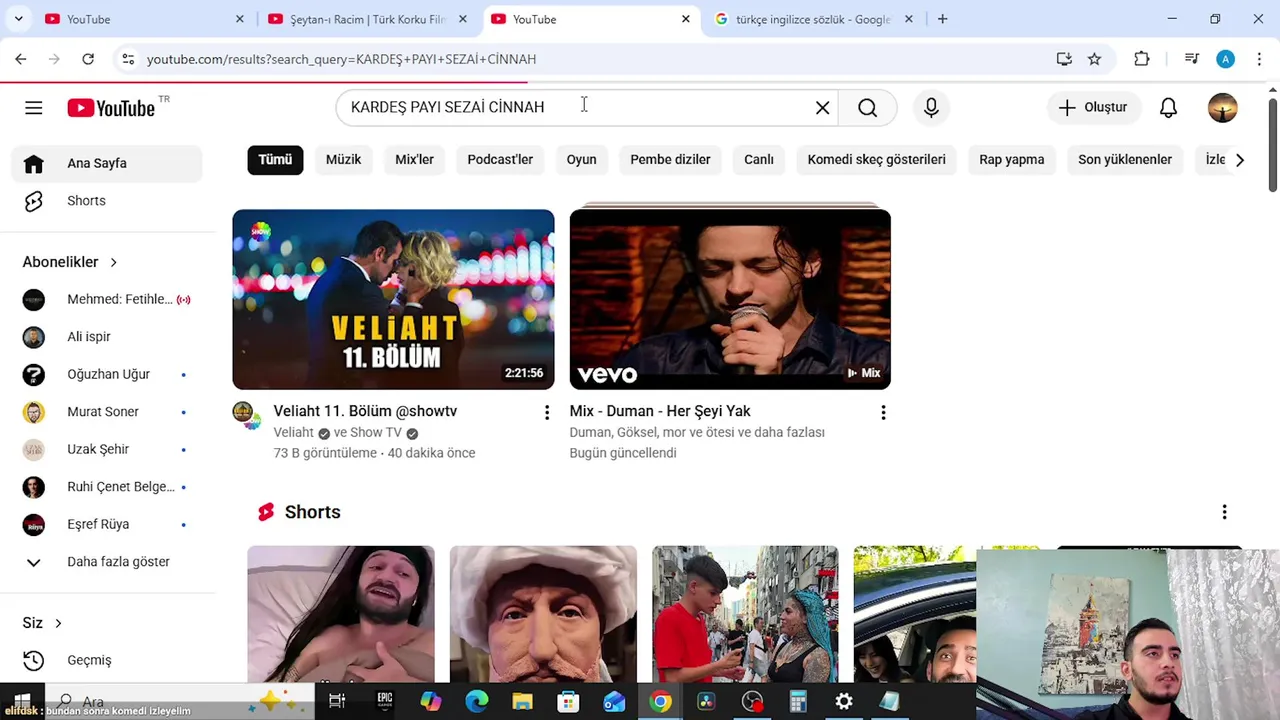Image resolution: width=1280 pixels, height=720 pixels.
Task: Switch to türkçe ingilizce sözlük tab
Action: pos(812,19)
